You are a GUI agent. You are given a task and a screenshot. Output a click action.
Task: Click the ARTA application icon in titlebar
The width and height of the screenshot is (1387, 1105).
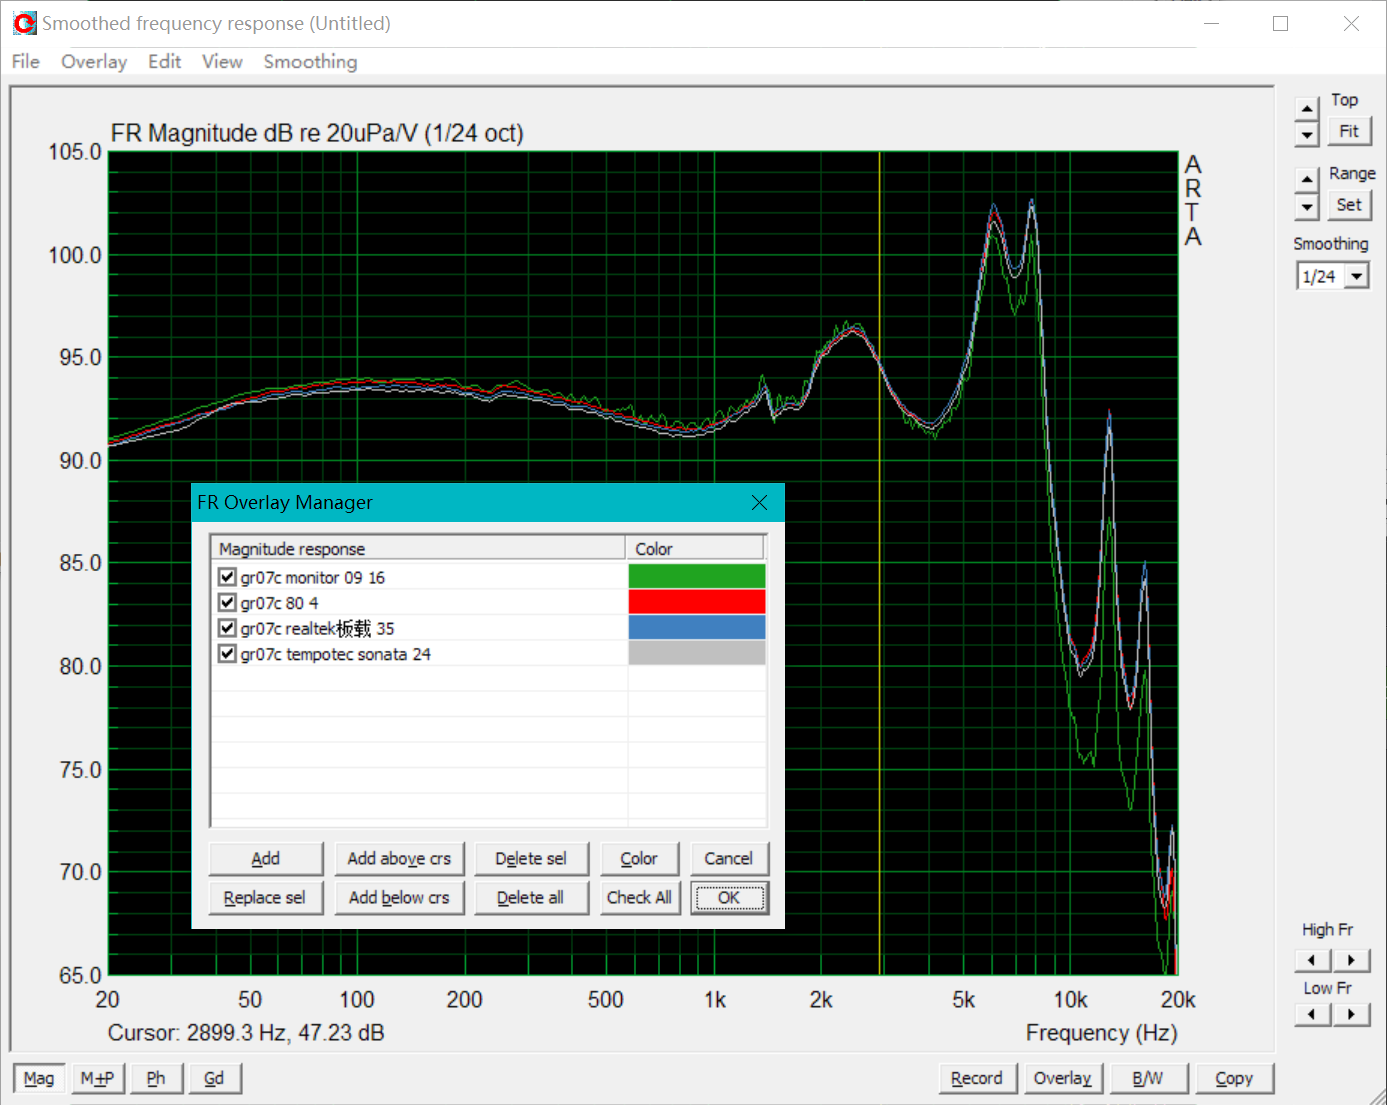coord(24,21)
